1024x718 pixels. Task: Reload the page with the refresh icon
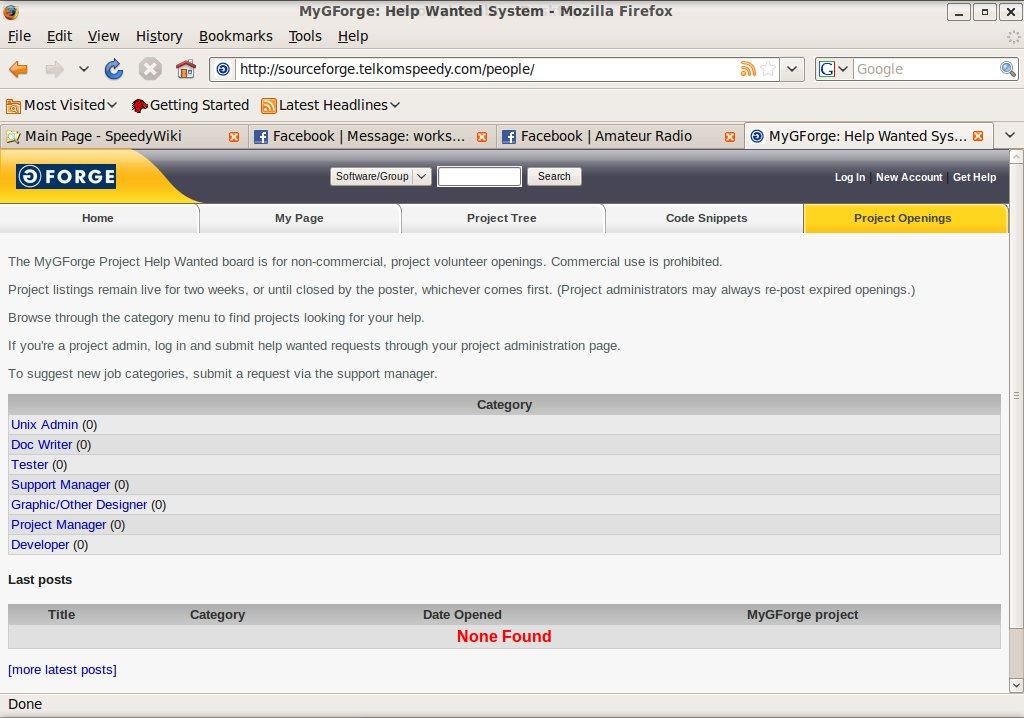[114, 69]
